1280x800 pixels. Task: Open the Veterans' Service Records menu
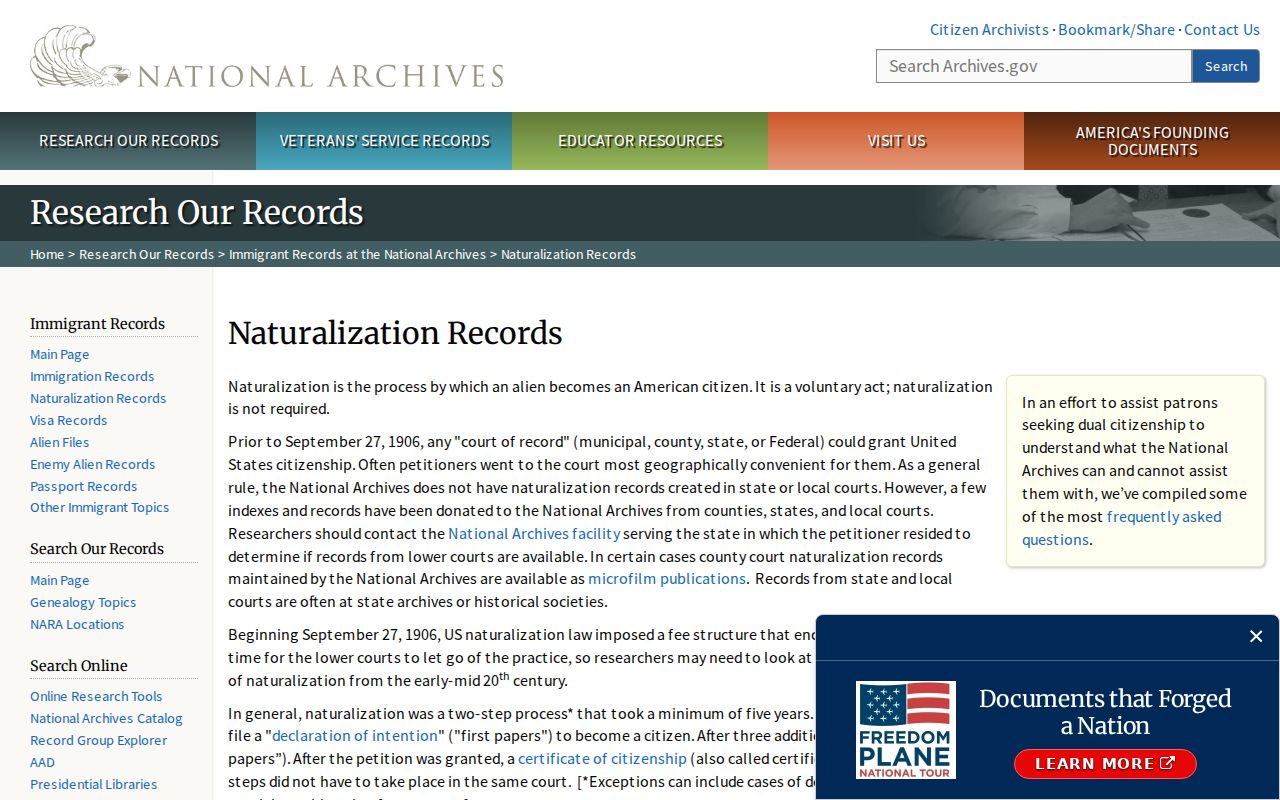[384, 141]
